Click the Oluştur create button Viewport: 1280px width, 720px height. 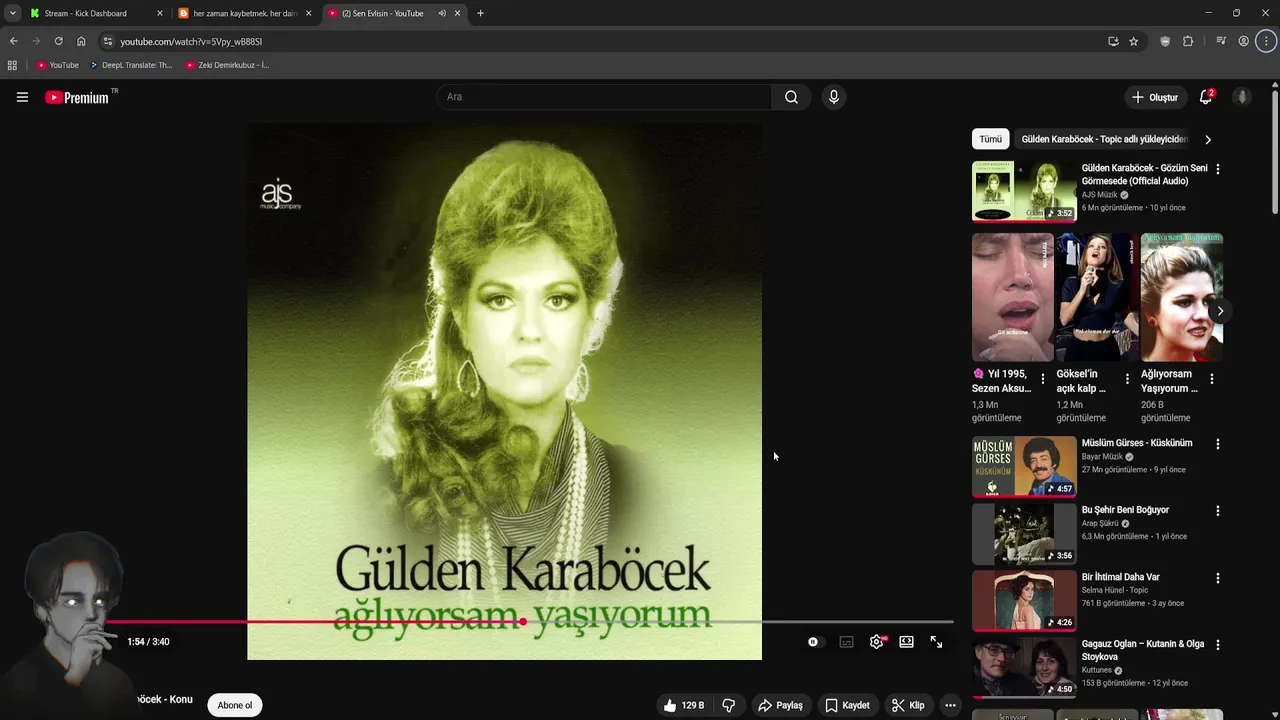click(x=1155, y=97)
